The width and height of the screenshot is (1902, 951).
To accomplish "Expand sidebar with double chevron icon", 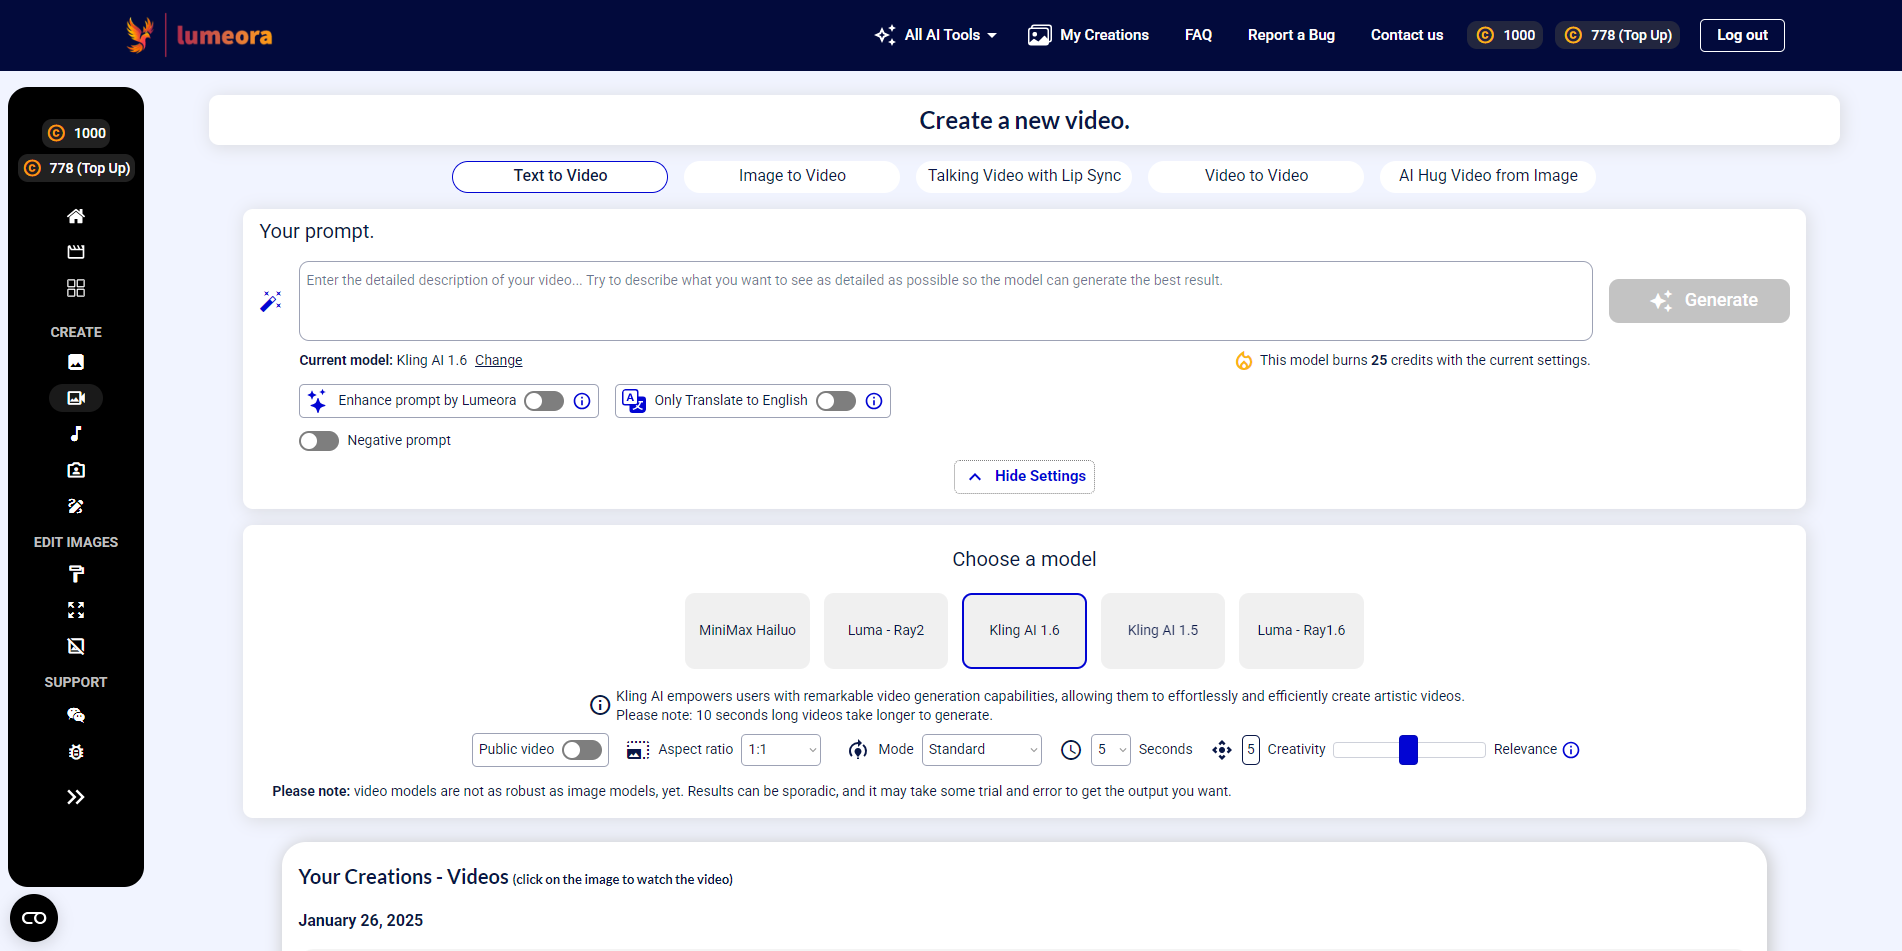I will (x=76, y=797).
